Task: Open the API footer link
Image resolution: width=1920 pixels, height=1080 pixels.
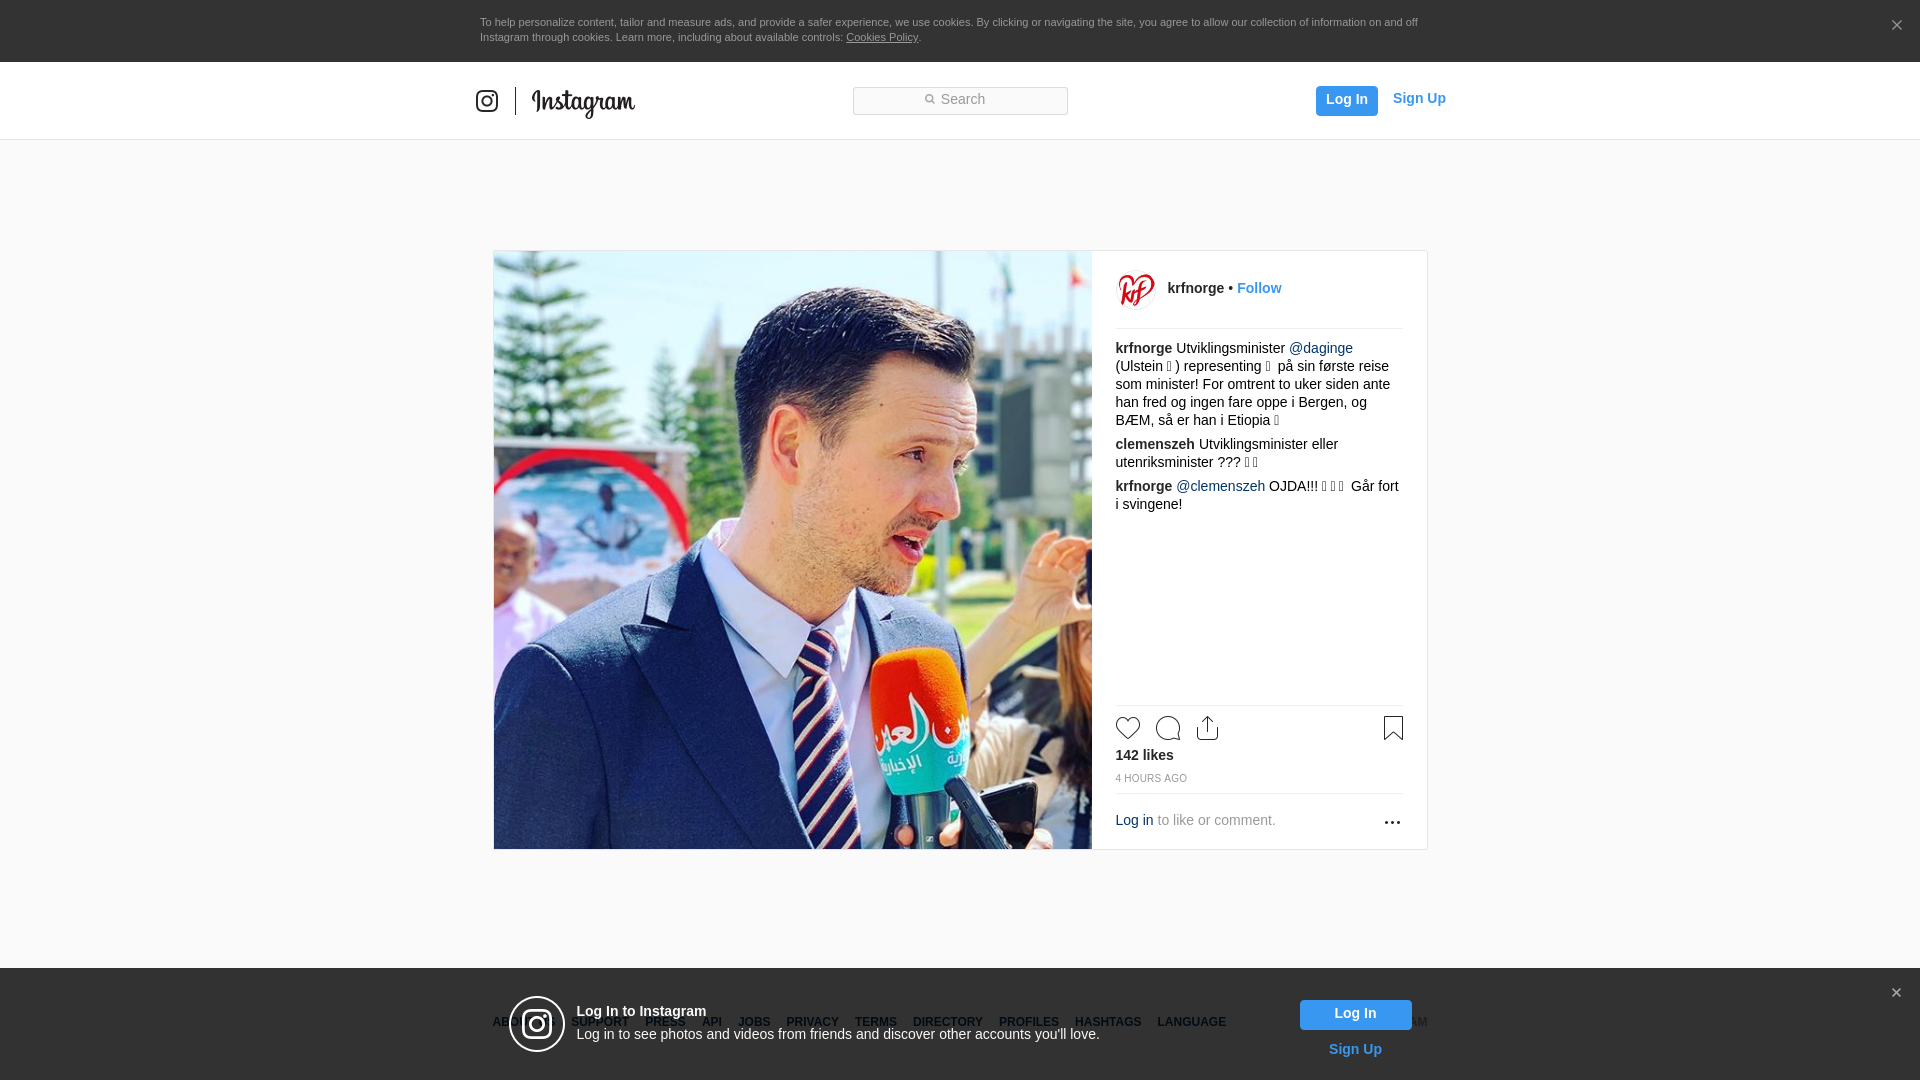Action: pos(711,1022)
